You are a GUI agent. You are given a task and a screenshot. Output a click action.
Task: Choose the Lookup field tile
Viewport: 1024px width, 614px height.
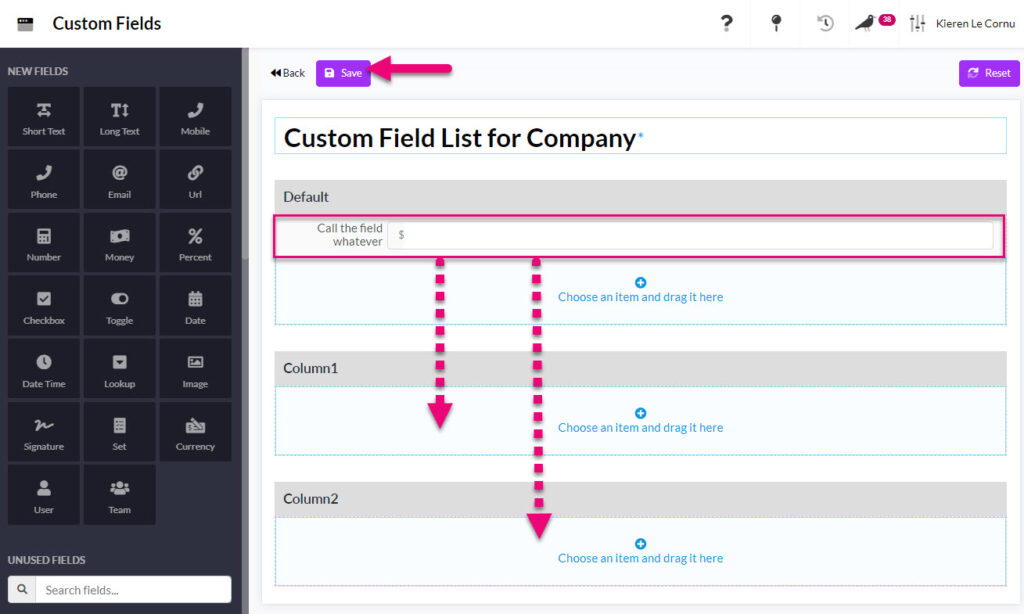120,368
